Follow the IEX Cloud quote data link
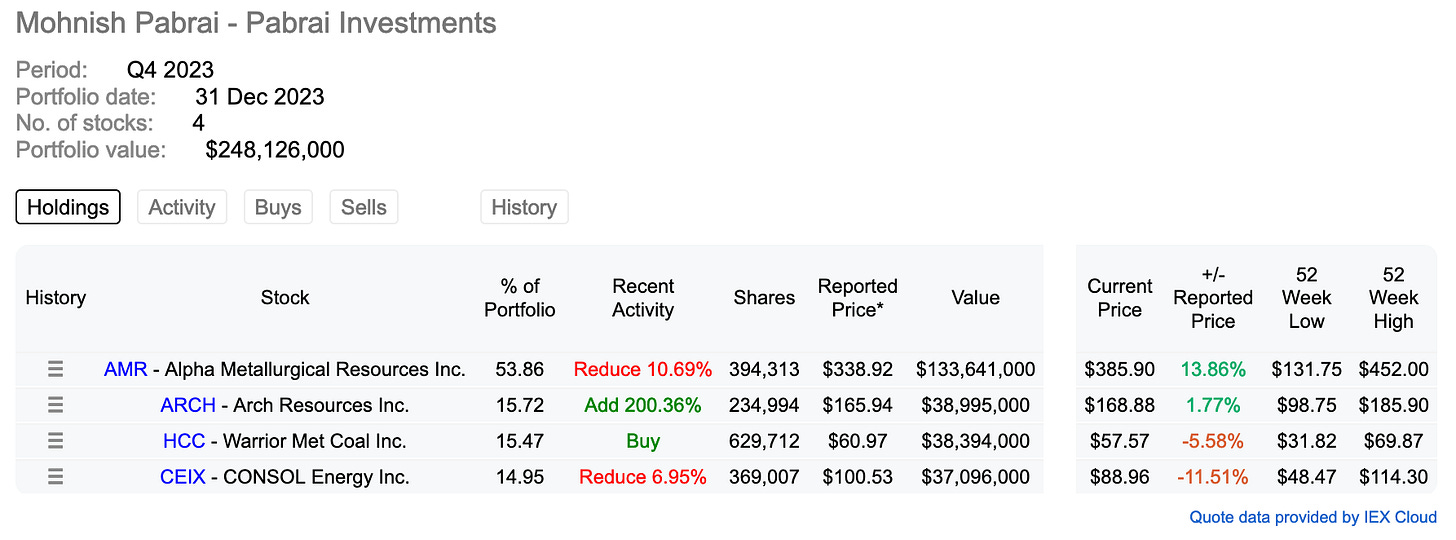The width and height of the screenshot is (1456, 540). [1313, 518]
